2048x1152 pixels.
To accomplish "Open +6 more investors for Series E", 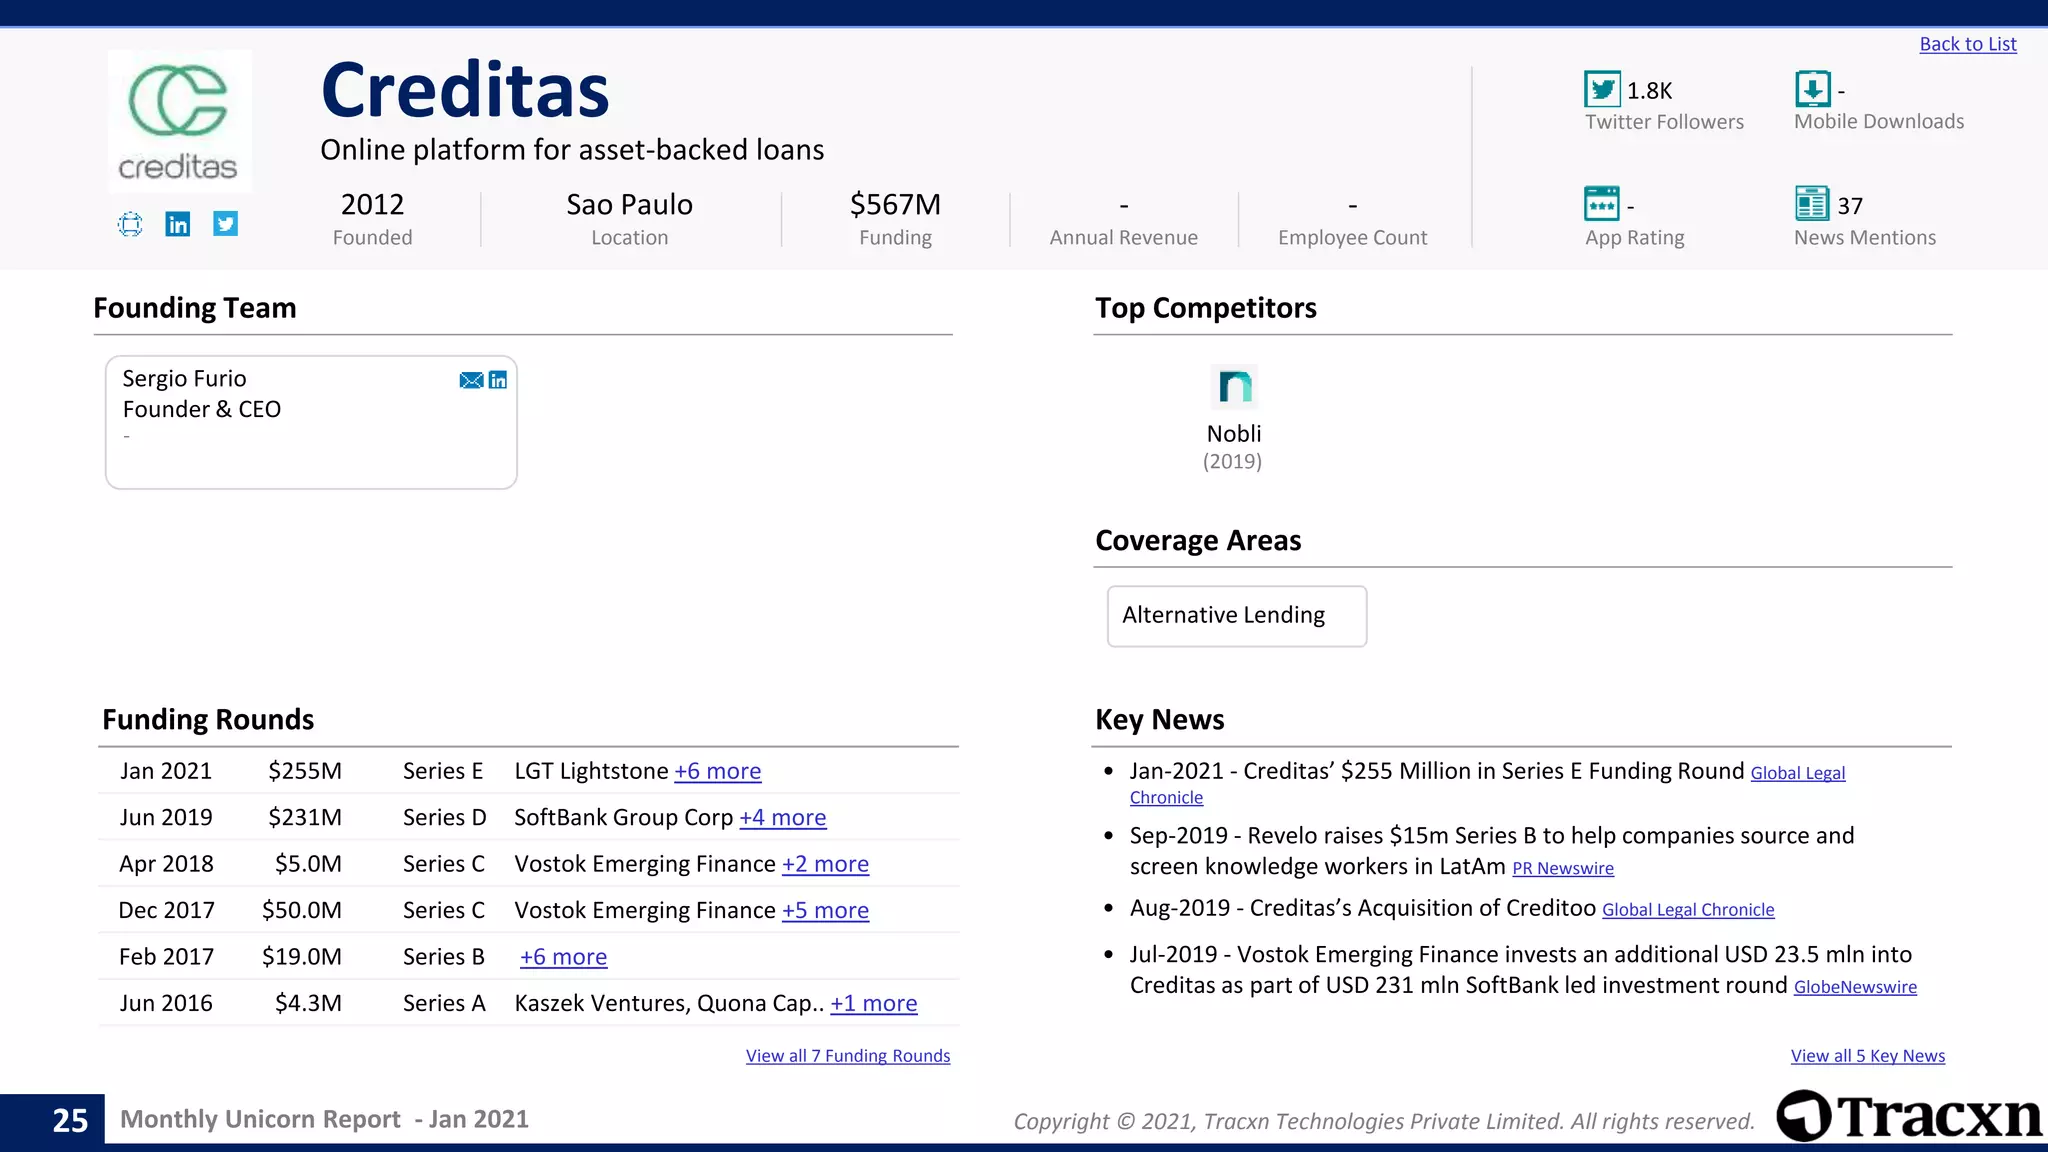I will (718, 771).
